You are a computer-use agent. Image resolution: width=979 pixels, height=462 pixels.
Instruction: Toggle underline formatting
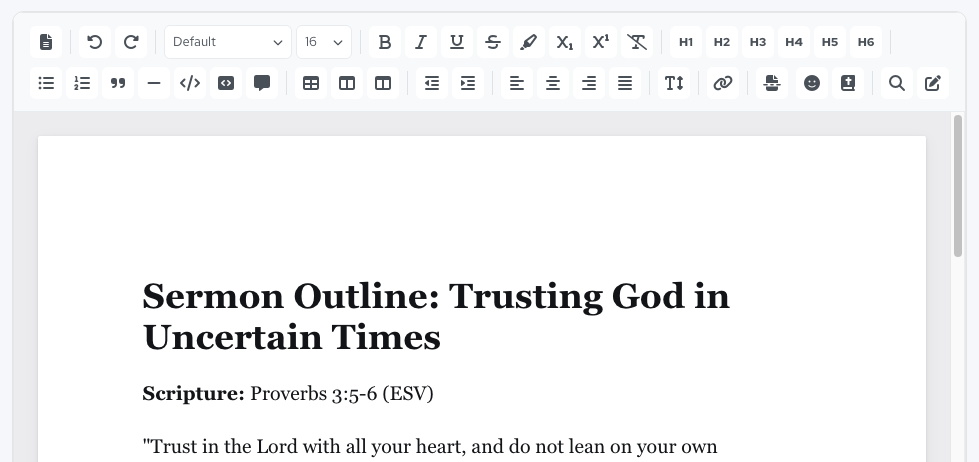coord(457,42)
